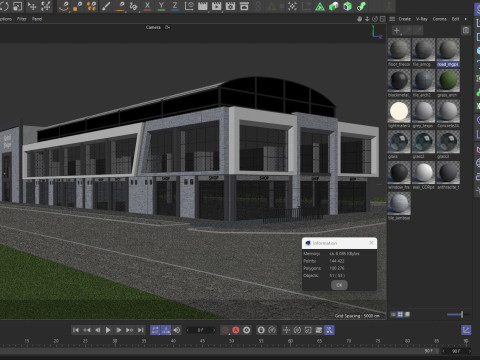Toggle position keyframe recording icon
The height and width of the screenshot is (360, 480).
click(286, 330)
